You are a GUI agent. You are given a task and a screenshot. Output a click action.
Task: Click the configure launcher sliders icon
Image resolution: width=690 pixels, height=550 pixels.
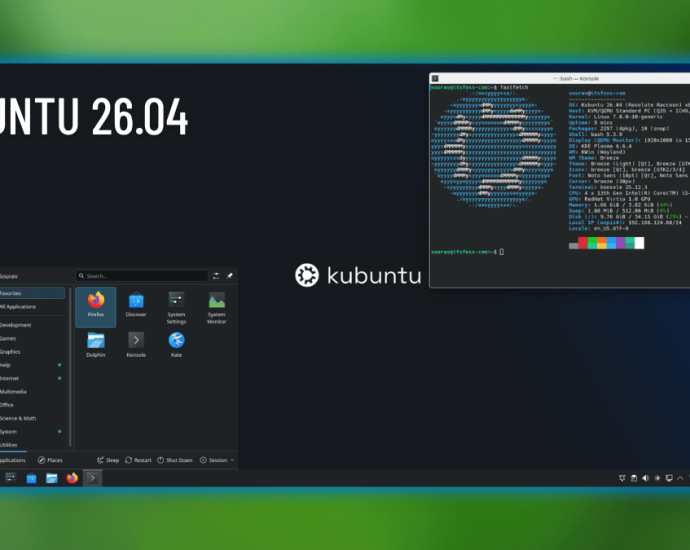[x=216, y=276]
